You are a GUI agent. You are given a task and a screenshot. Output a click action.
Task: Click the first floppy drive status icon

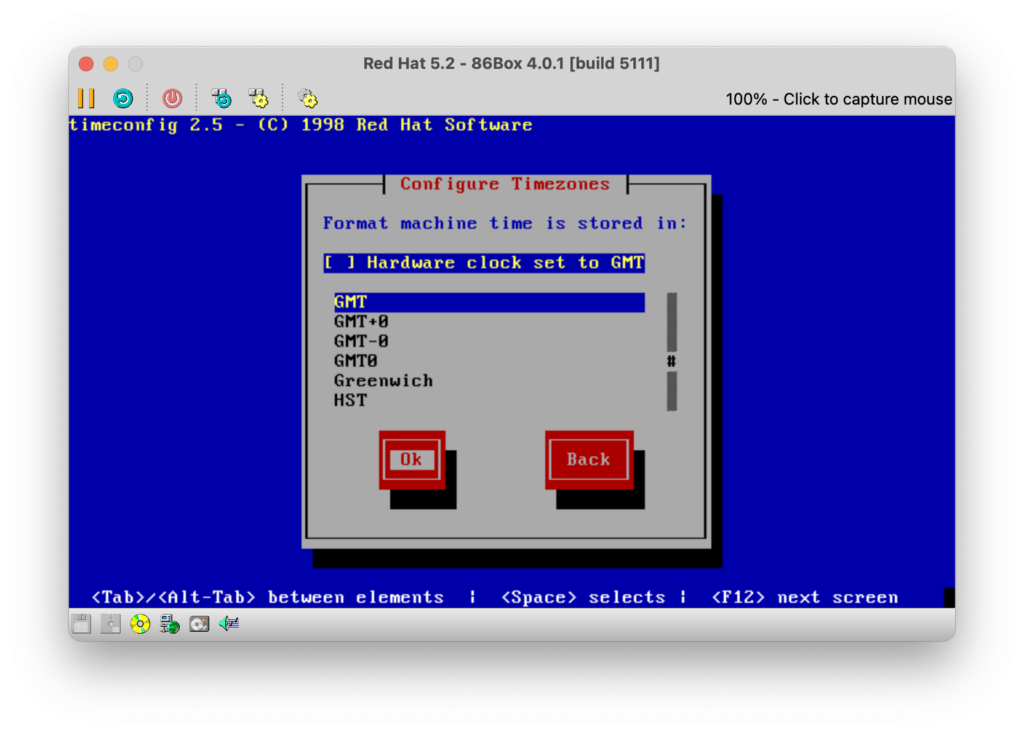(82, 624)
